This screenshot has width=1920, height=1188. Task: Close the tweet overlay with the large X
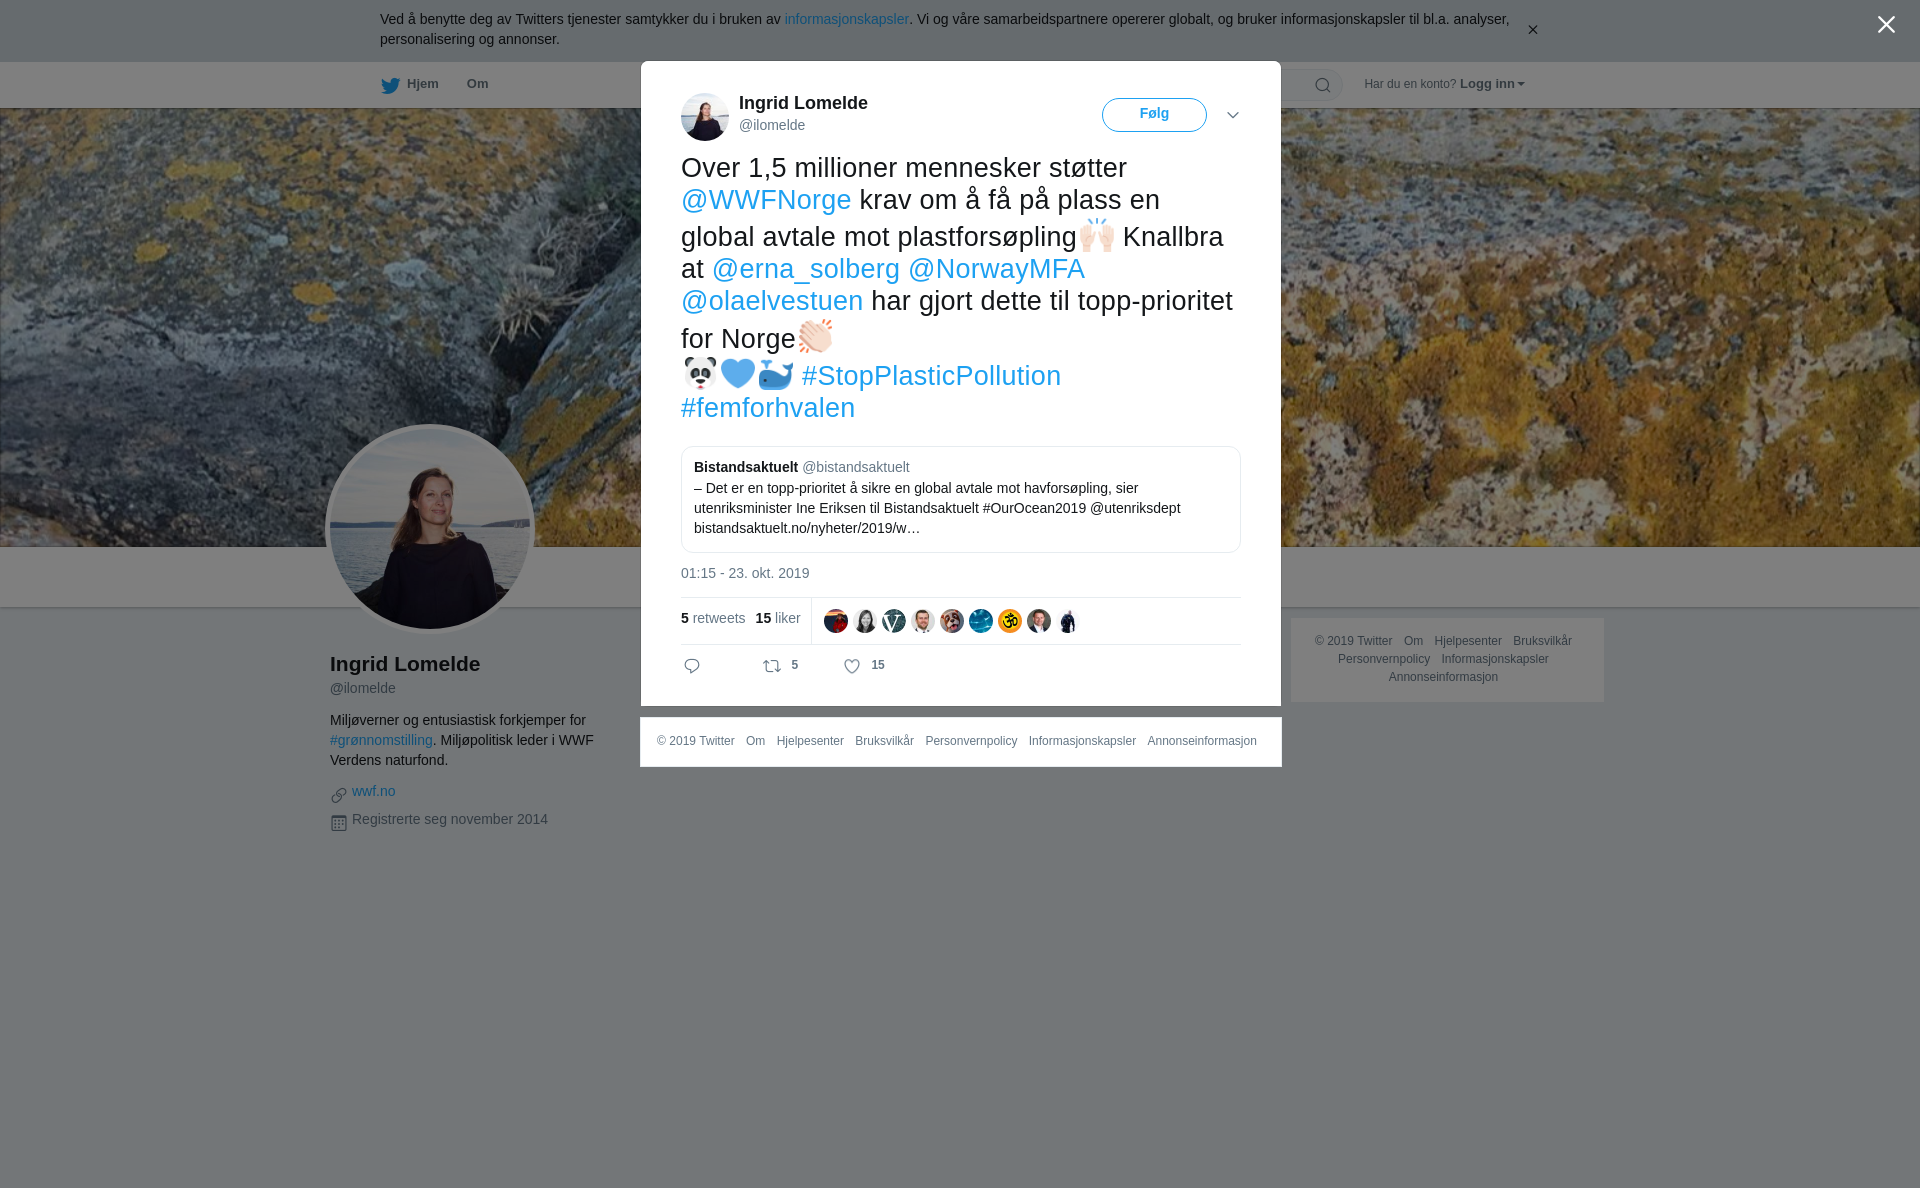(1886, 25)
